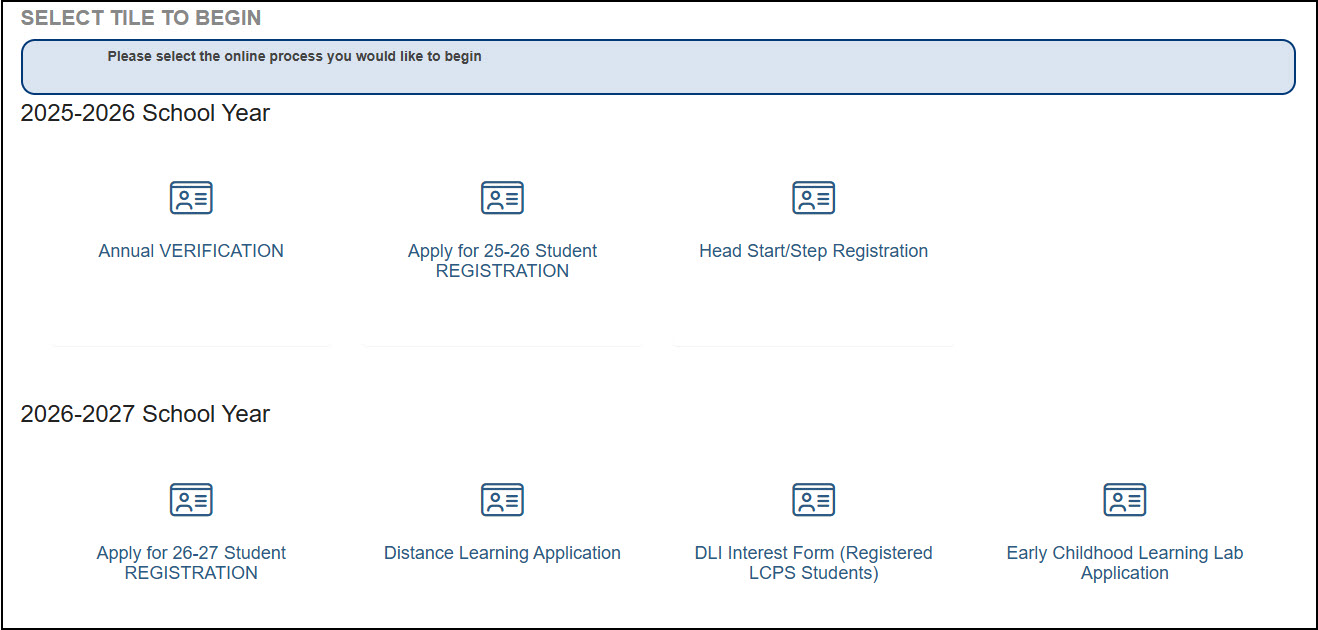Click the icon above Apply for 26-27 Student REGISTRATION
The width and height of the screenshot is (1318, 630).
[x=191, y=500]
